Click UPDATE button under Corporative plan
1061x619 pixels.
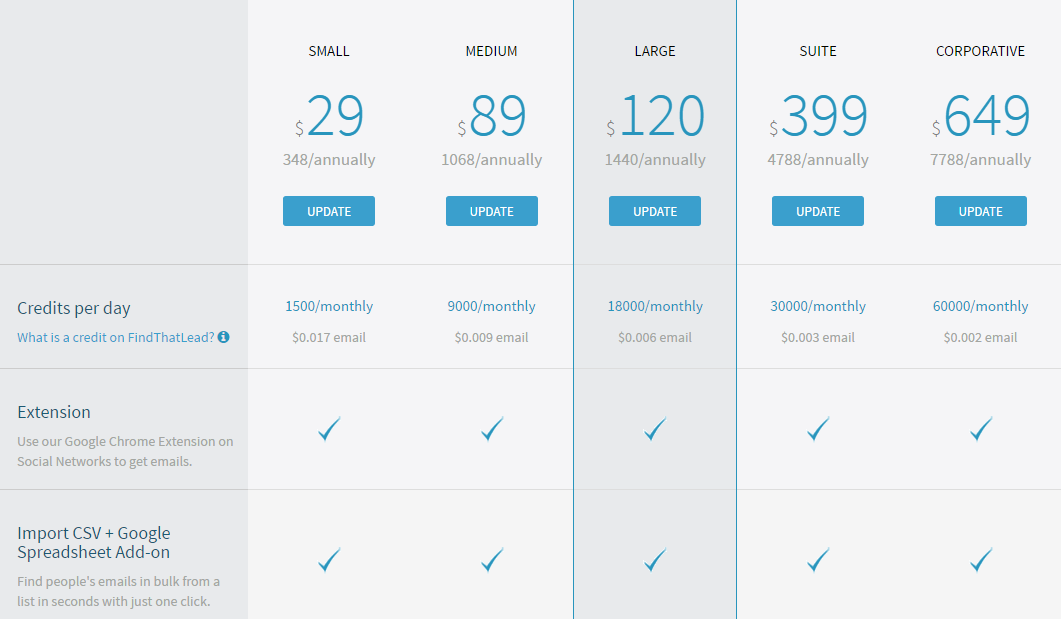pos(981,211)
